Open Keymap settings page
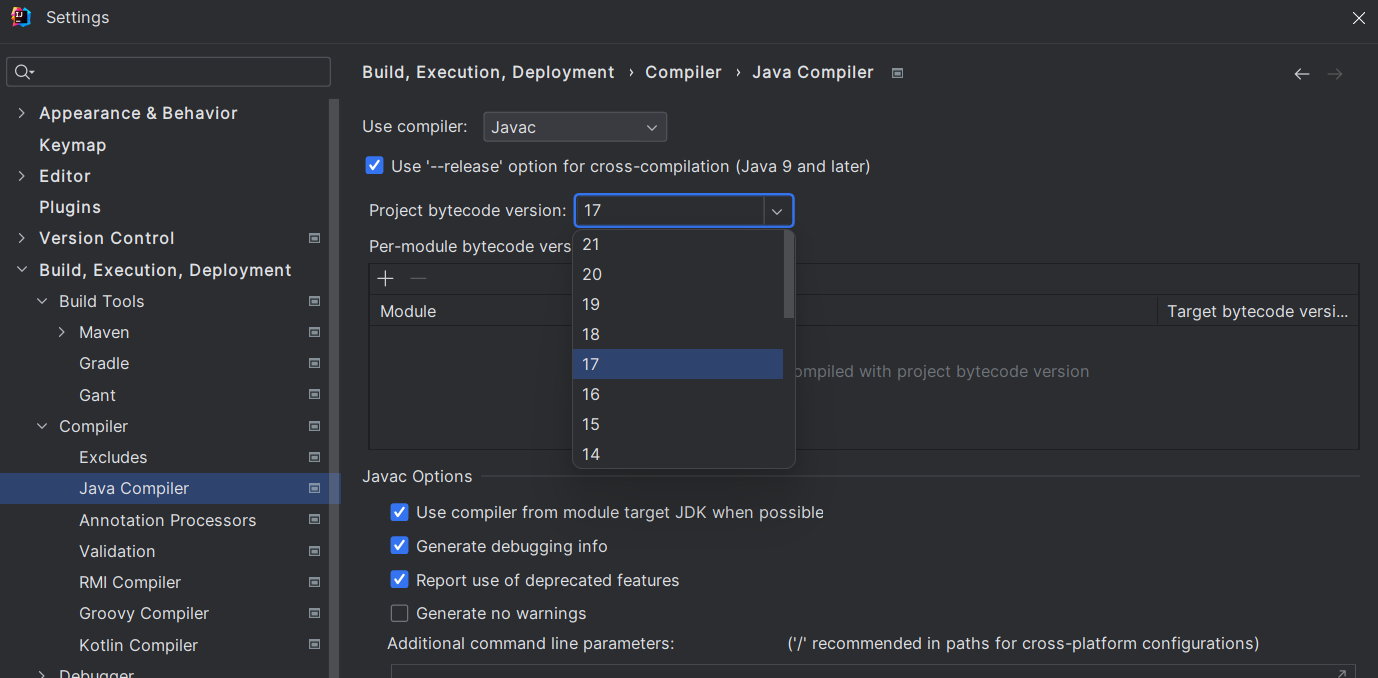The width and height of the screenshot is (1378, 678). point(72,145)
